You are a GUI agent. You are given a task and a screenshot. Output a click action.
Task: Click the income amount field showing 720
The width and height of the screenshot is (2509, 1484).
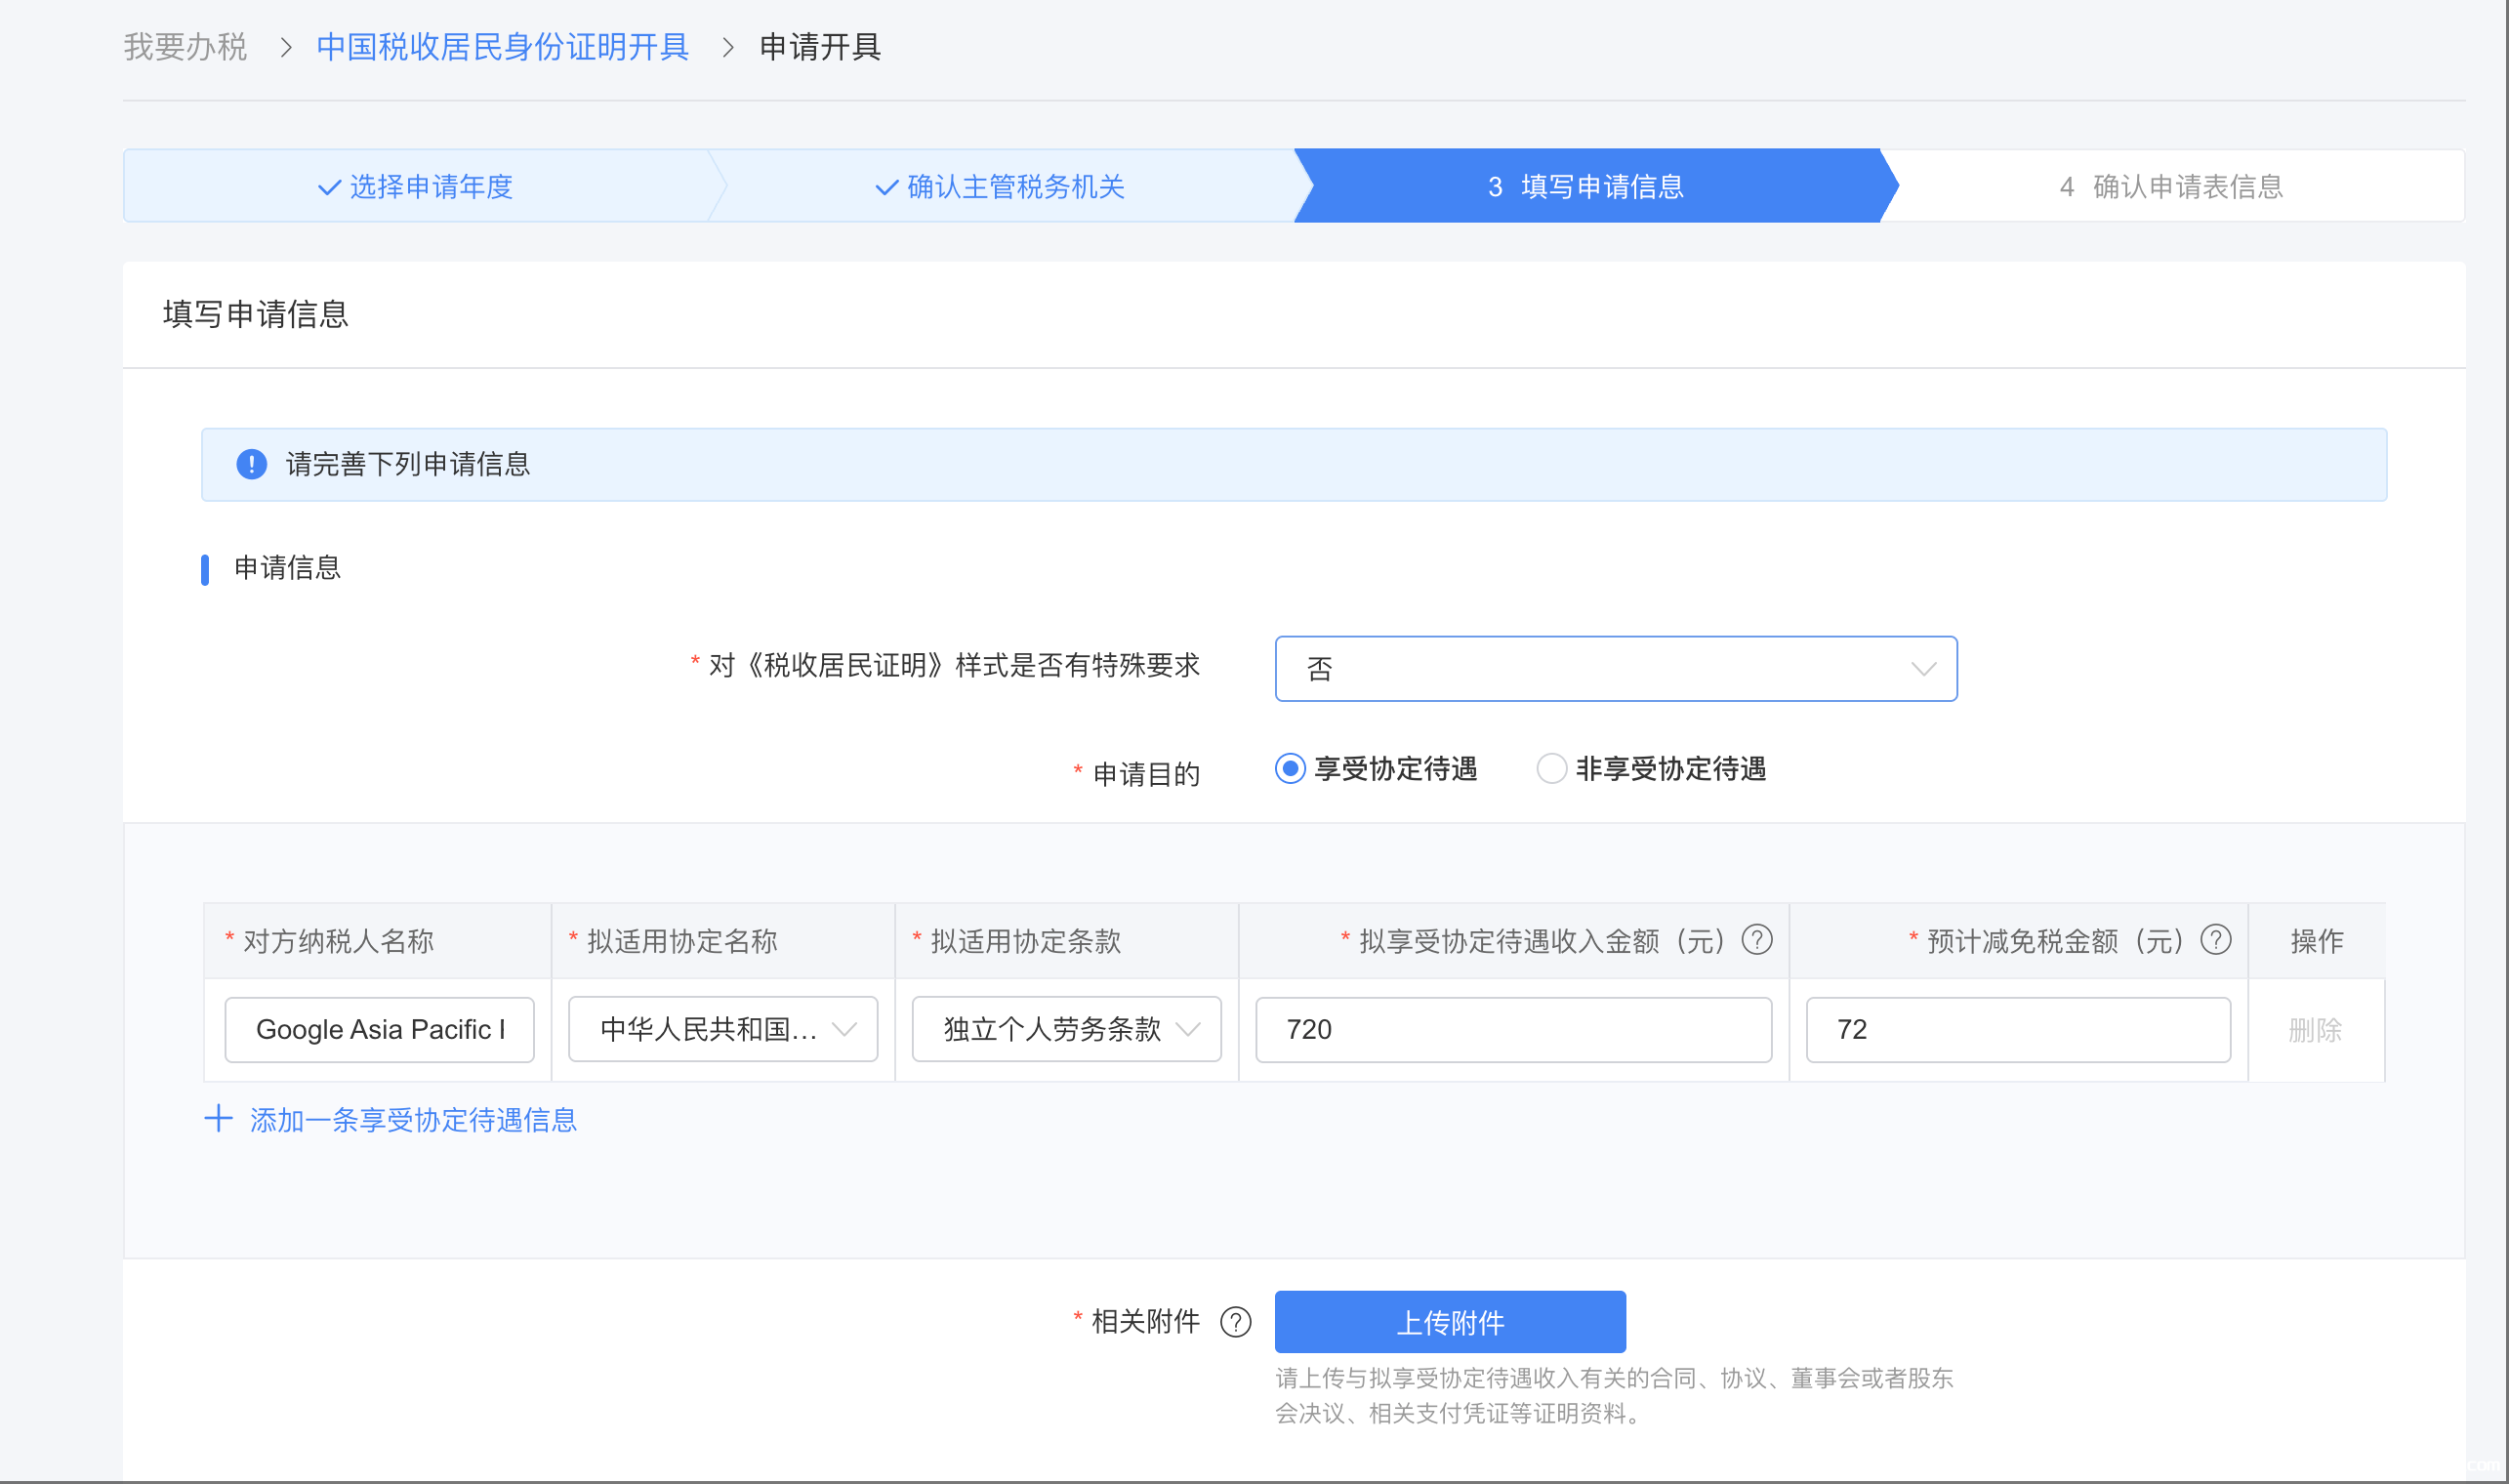coord(1513,1029)
